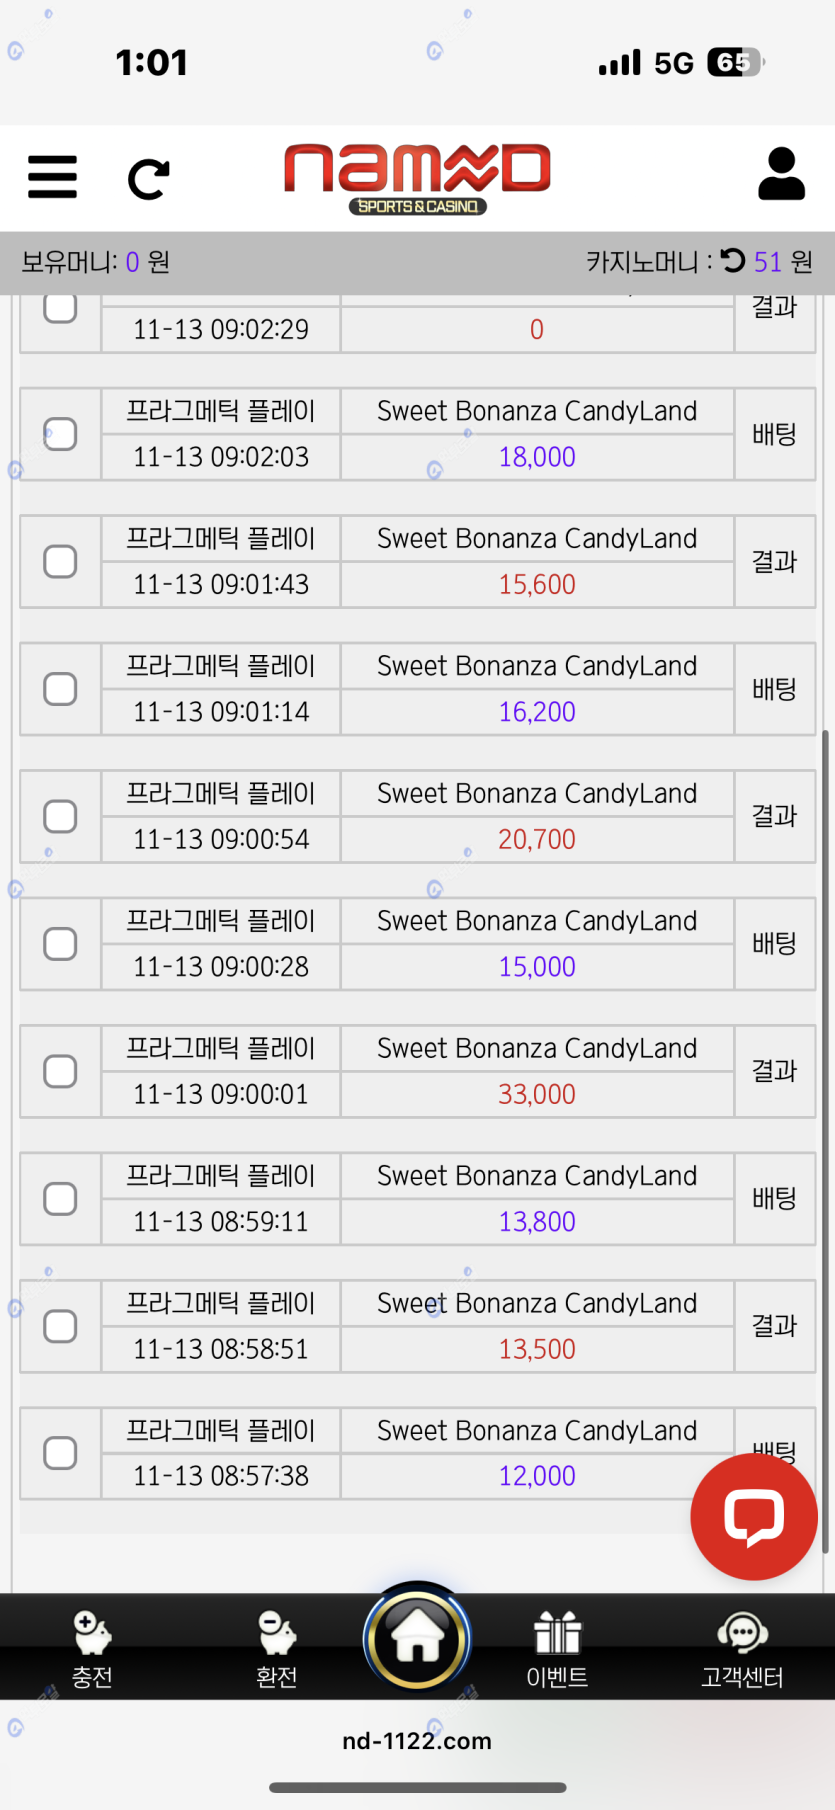Open the user profile icon
835x1810 pixels.
781,175
